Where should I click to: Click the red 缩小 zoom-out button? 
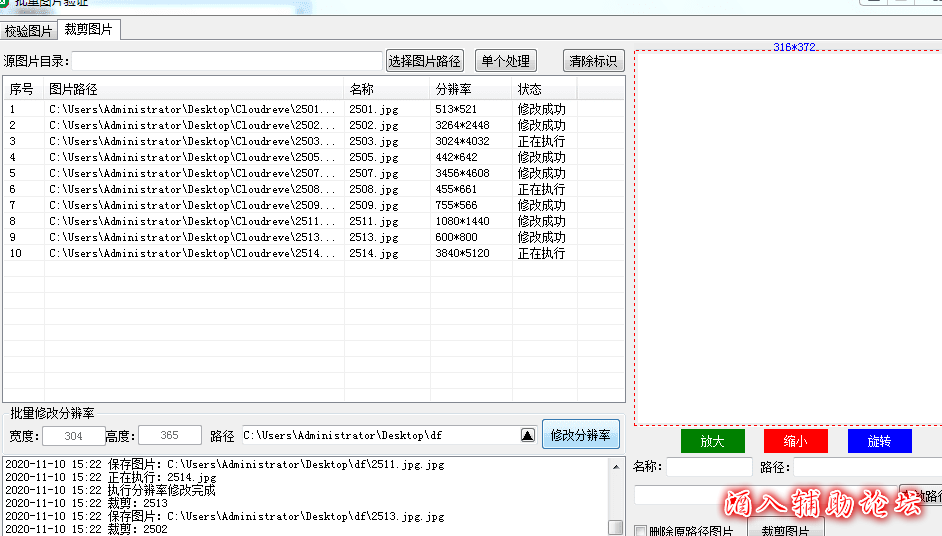tap(796, 441)
